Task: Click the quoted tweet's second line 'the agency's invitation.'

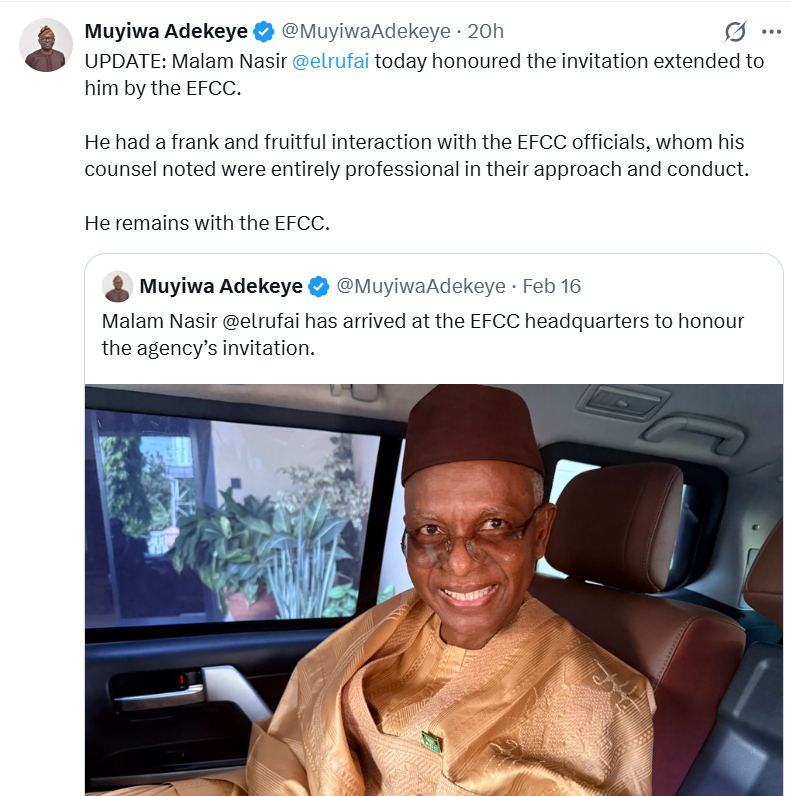Action: click(208, 348)
